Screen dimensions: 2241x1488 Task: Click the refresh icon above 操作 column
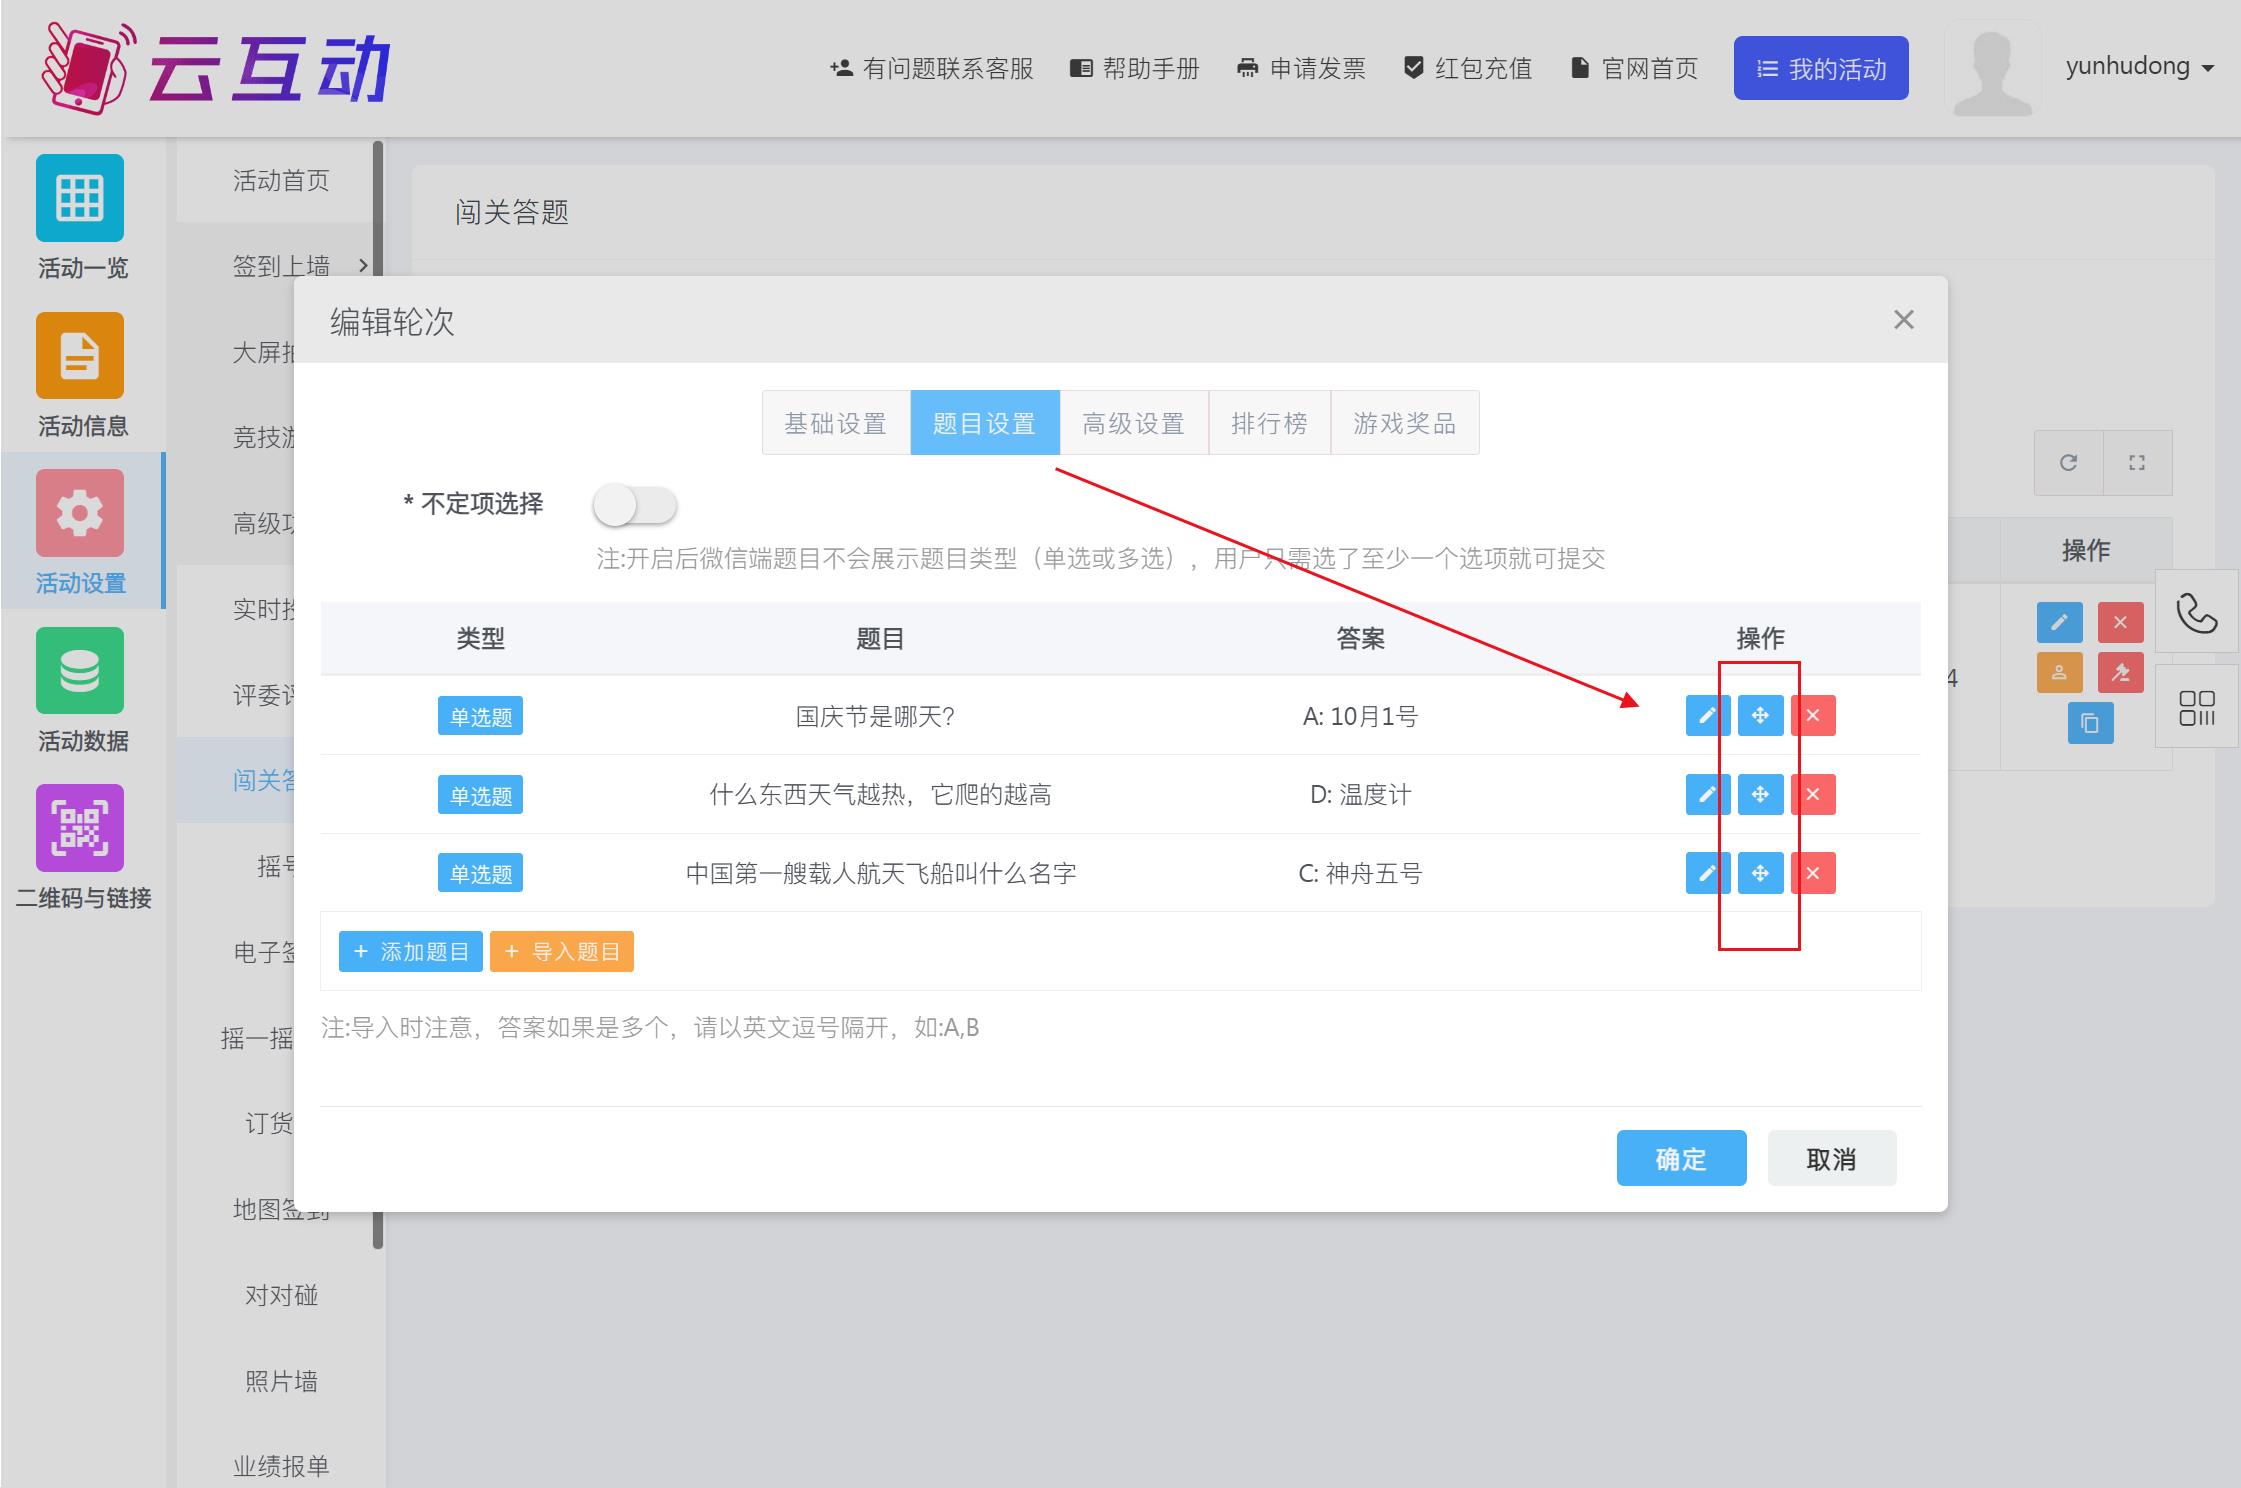(2066, 462)
